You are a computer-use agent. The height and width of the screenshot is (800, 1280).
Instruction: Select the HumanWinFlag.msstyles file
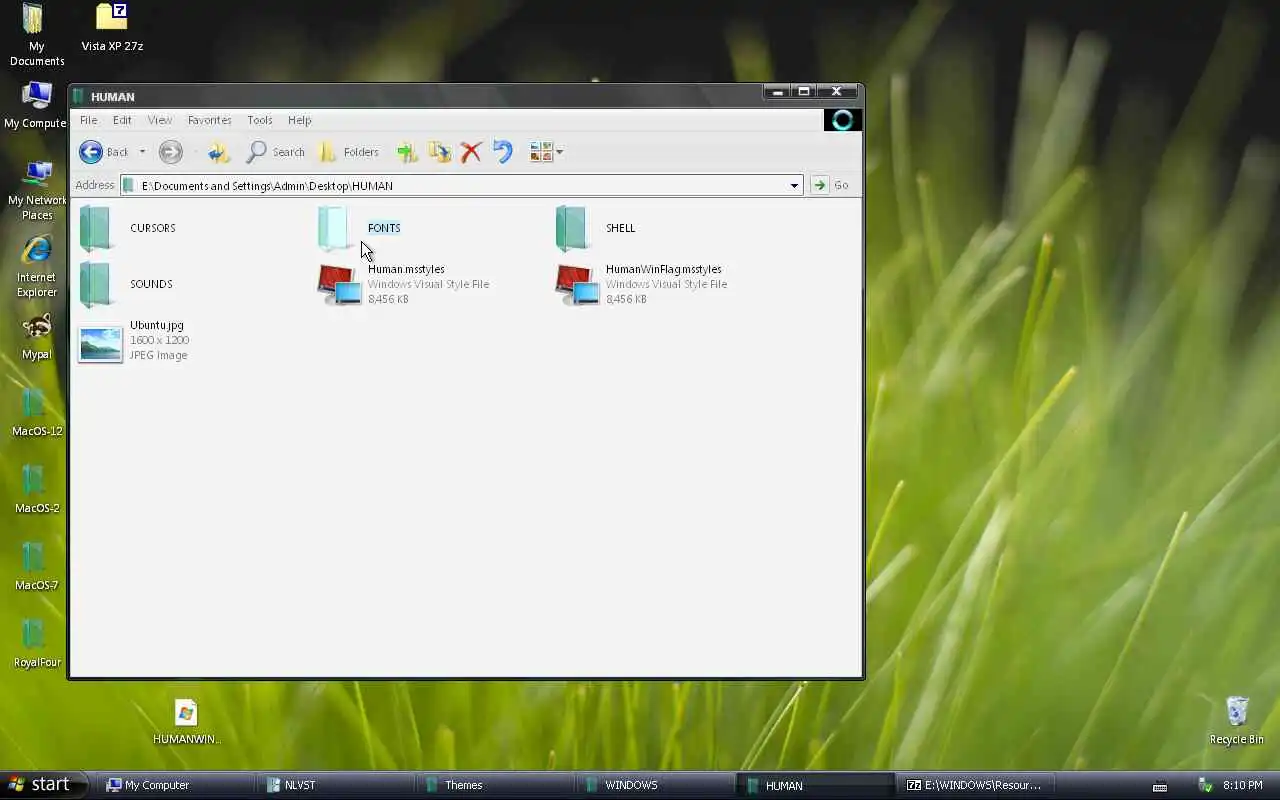tap(642, 284)
